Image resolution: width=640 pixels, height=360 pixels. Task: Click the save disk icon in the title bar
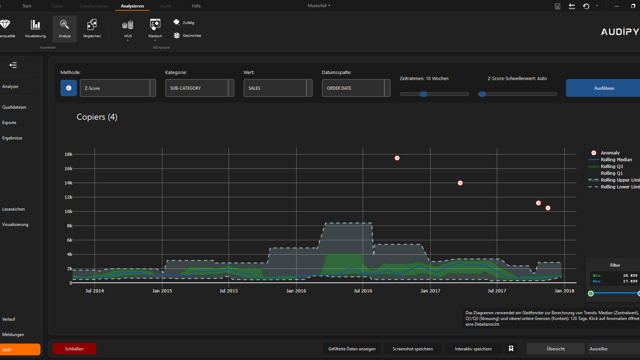[558, 6]
